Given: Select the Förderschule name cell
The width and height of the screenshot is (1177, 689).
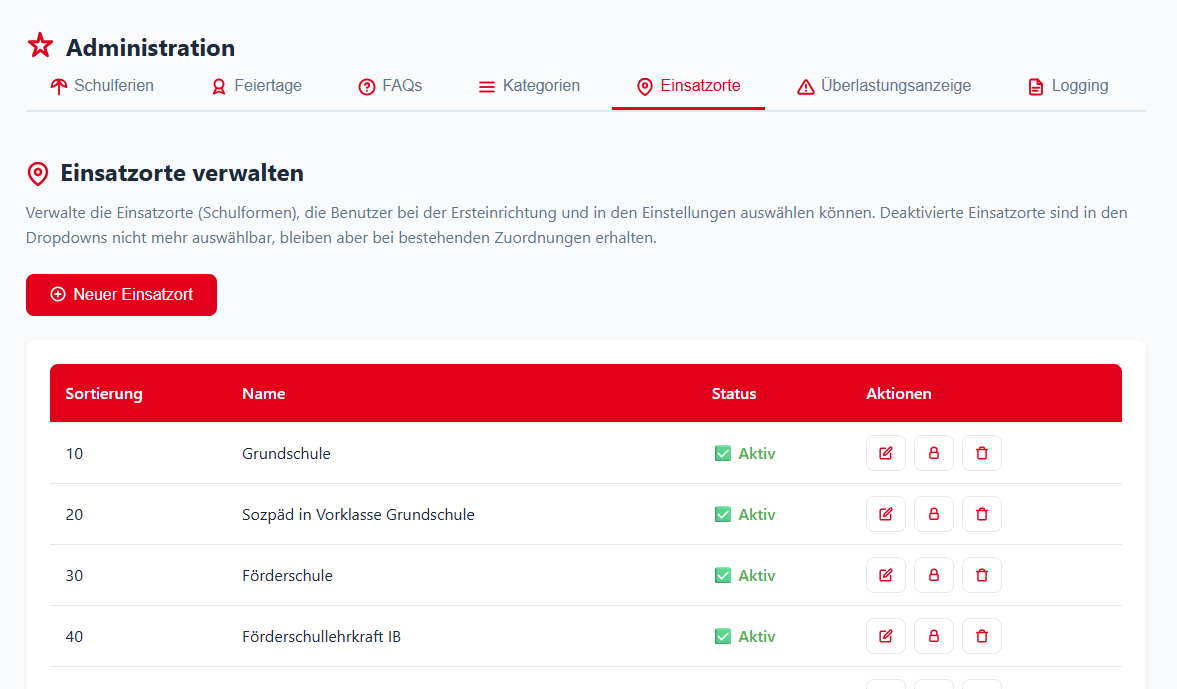Looking at the screenshot, I should pyautogui.click(x=287, y=576).
